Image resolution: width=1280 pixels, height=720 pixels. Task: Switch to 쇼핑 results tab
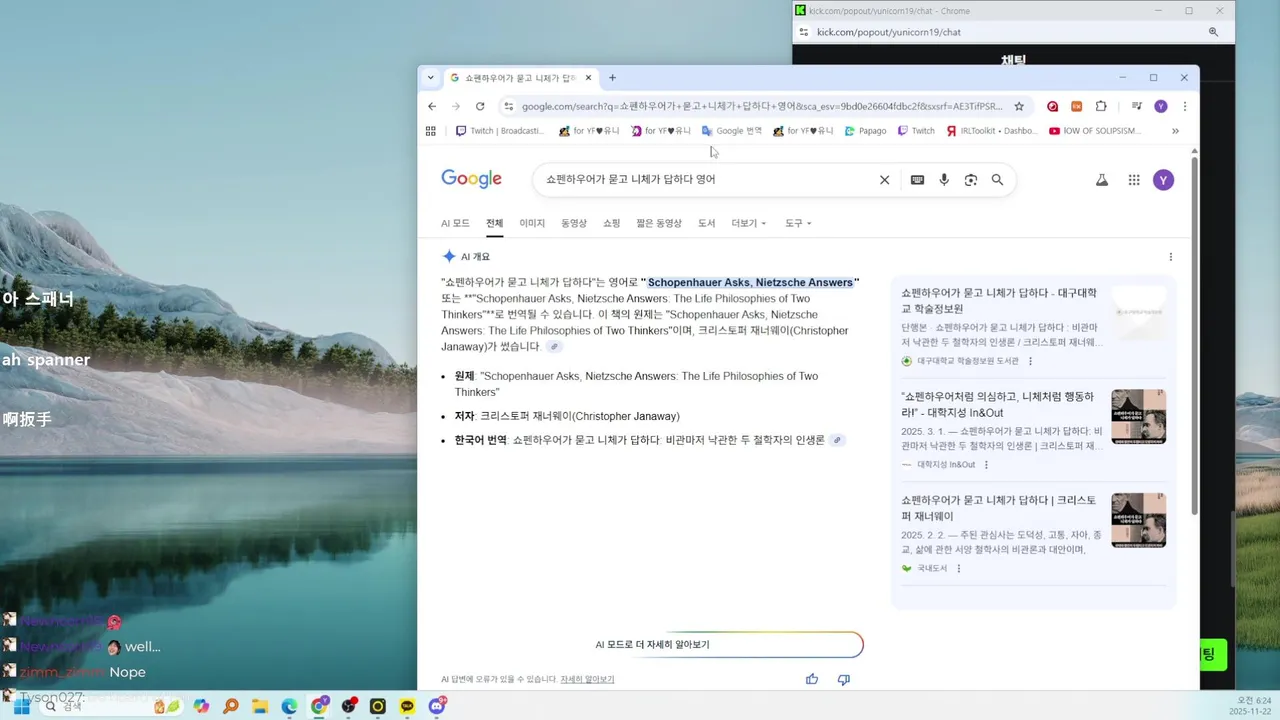coord(612,223)
